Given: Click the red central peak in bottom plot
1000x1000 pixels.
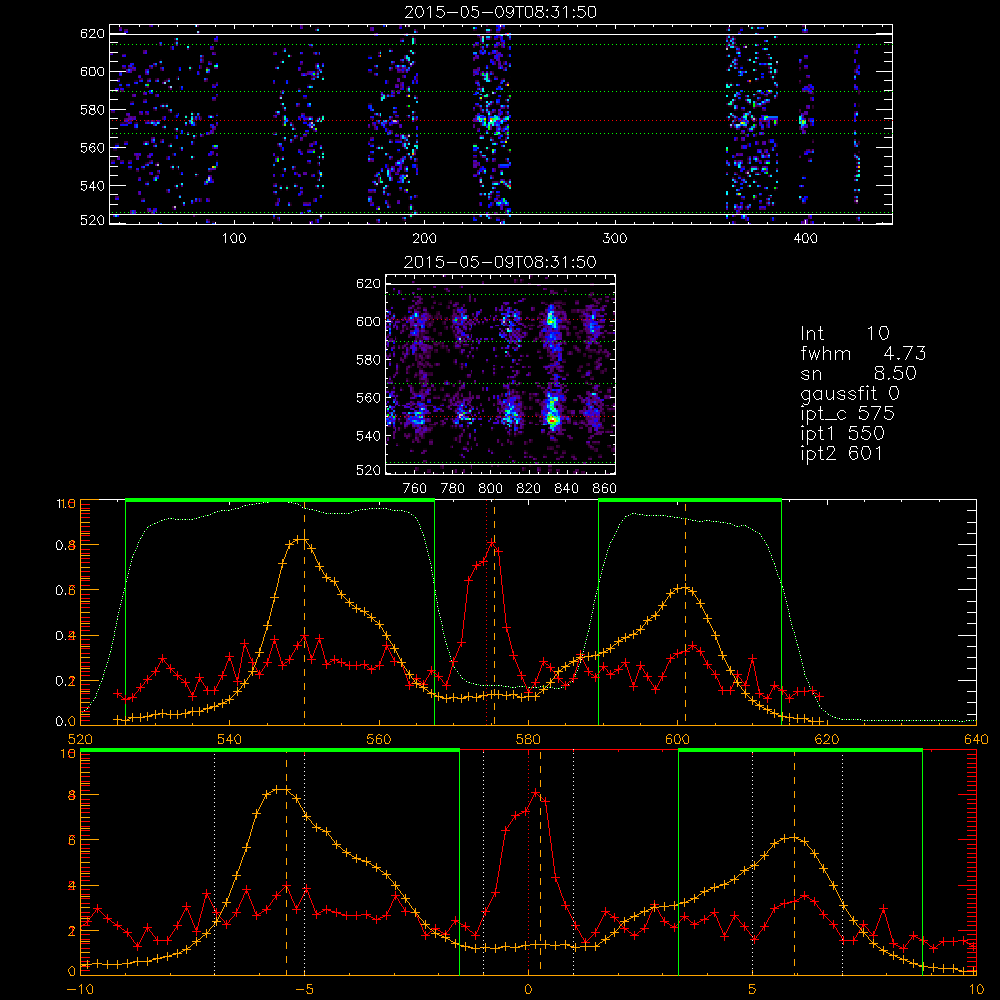Looking at the screenshot, I should click(536, 793).
